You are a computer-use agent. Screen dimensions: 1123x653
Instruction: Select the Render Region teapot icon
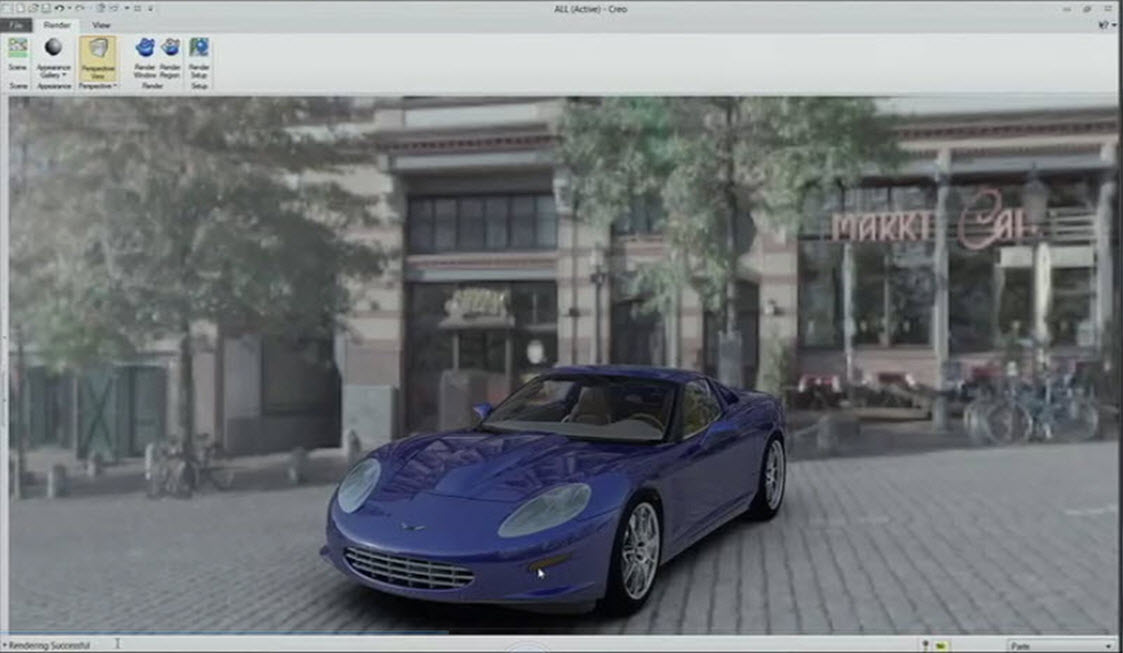[x=170, y=48]
